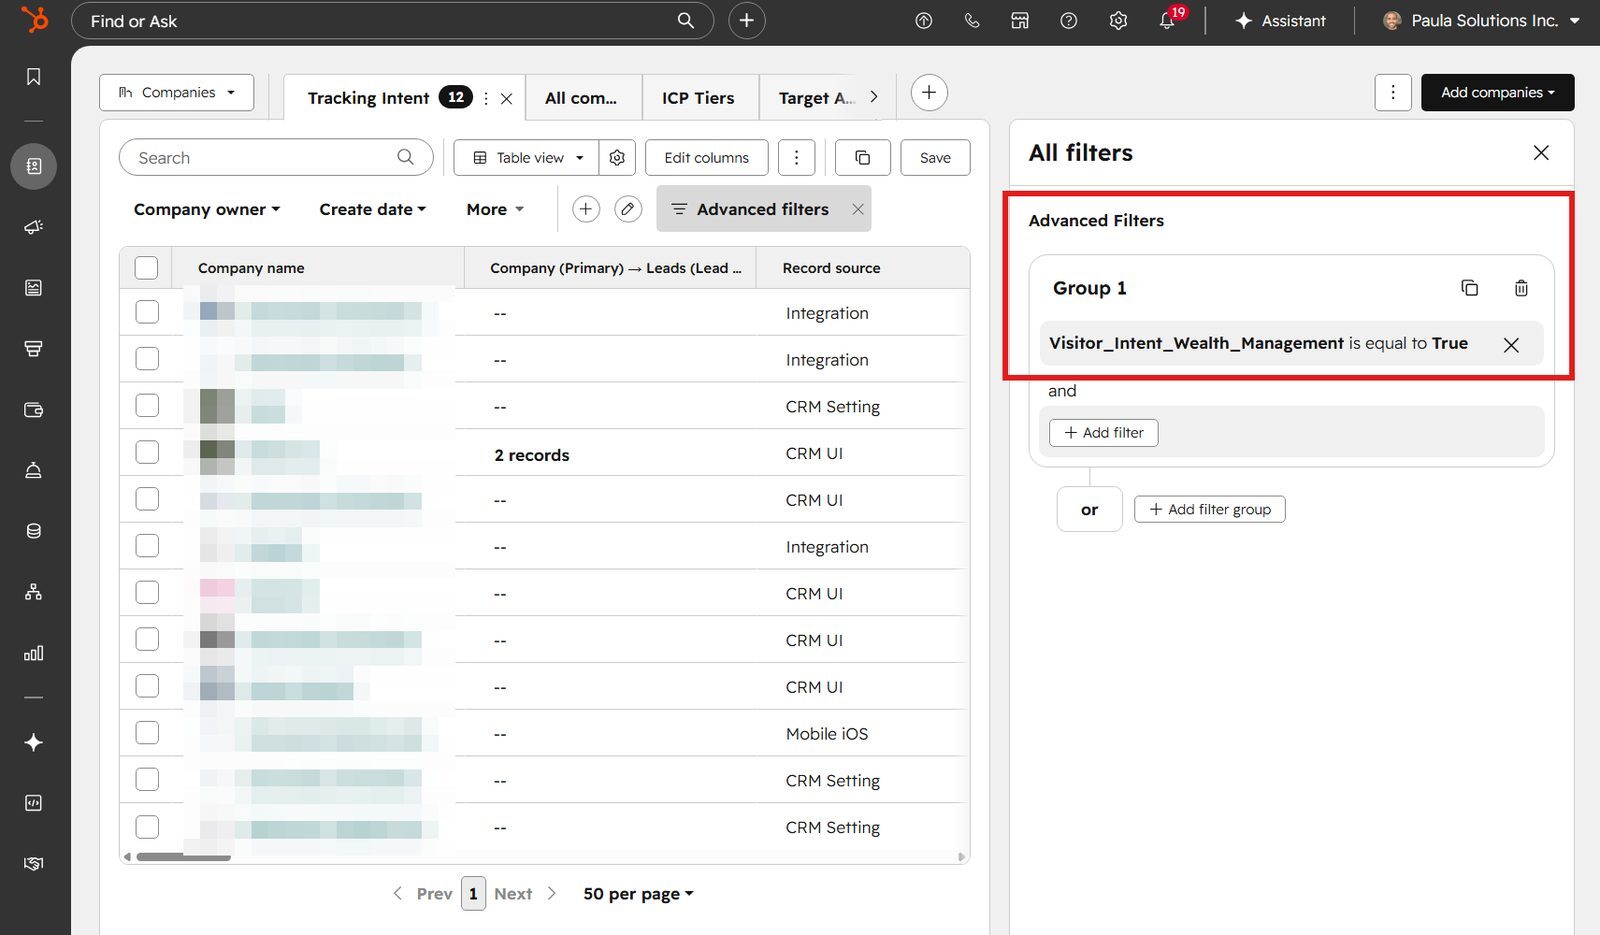Open Tracking Intent tab options menu
1600x935 pixels.
[486, 98]
